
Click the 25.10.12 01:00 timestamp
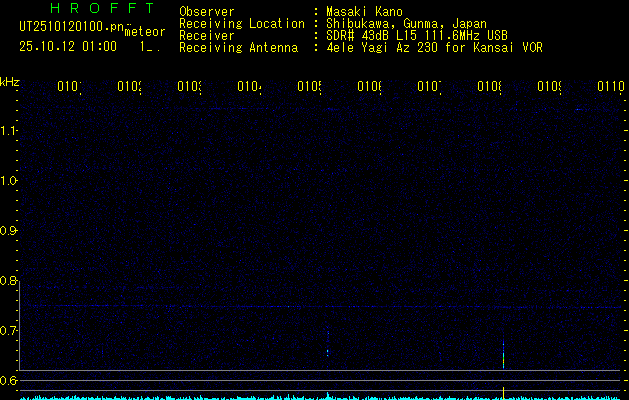click(x=68, y=46)
